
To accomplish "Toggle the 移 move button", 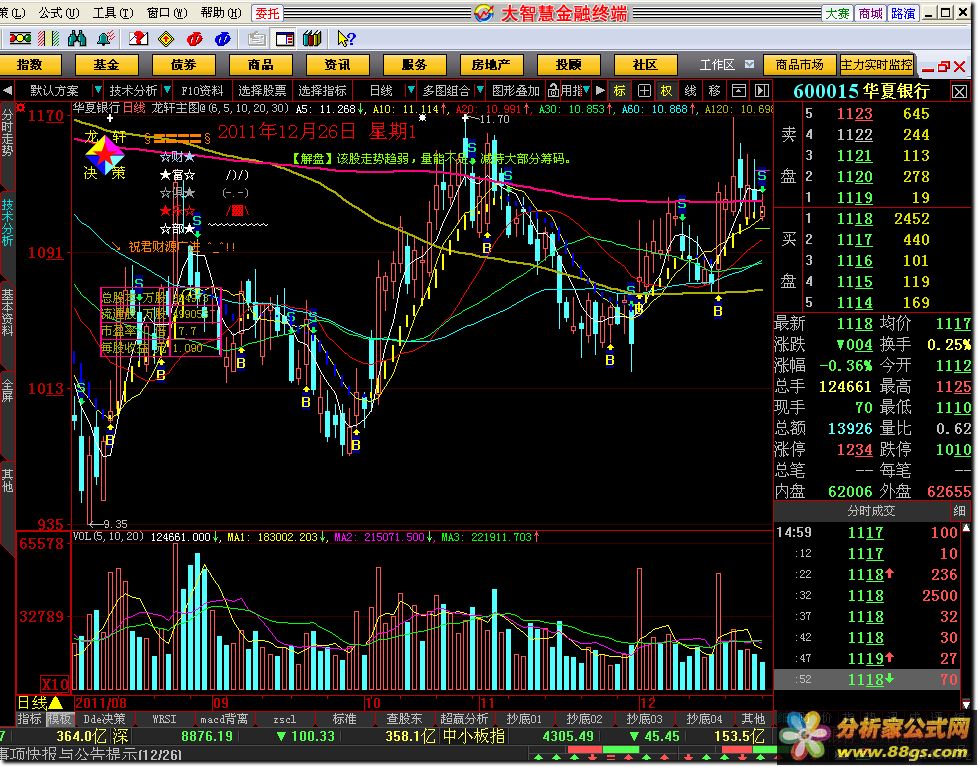I will tap(714, 91).
